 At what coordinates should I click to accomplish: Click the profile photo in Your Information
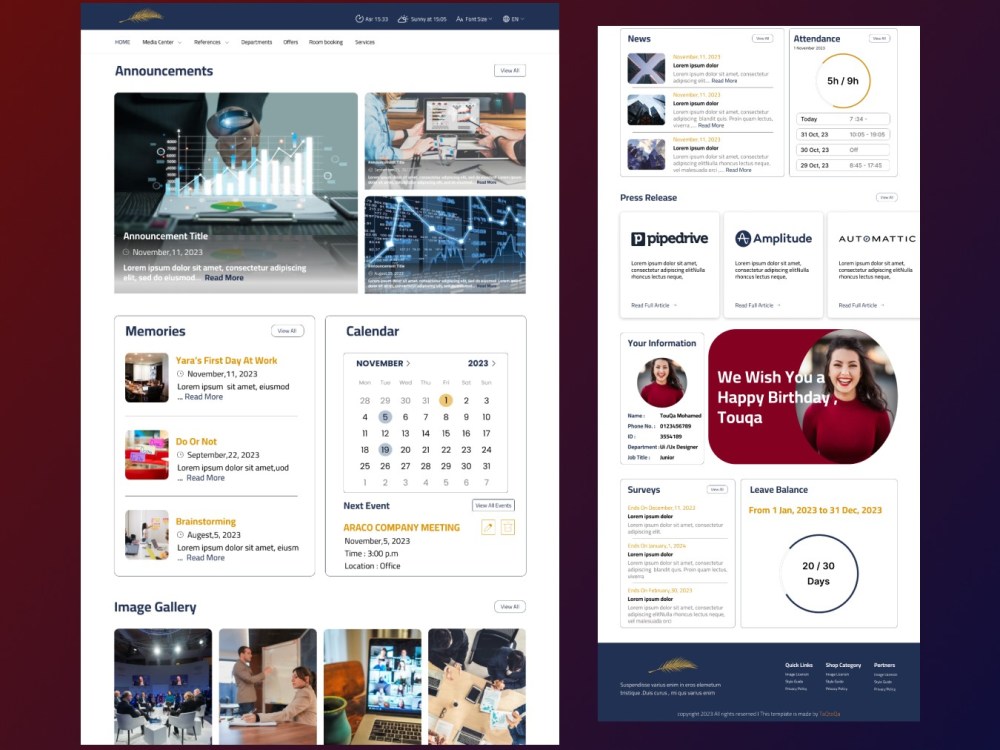pos(662,383)
